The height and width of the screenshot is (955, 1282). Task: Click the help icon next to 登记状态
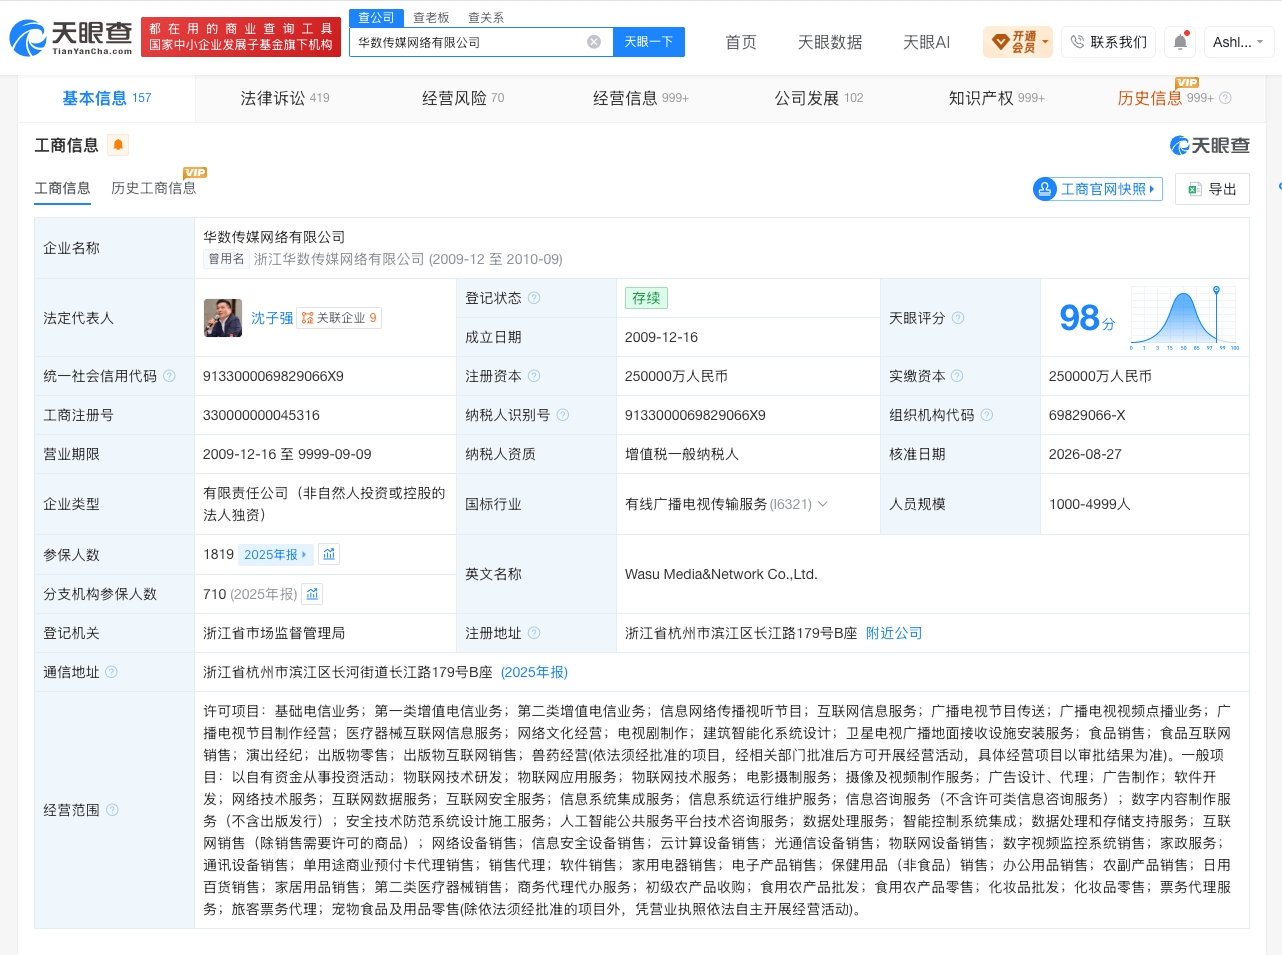[534, 298]
